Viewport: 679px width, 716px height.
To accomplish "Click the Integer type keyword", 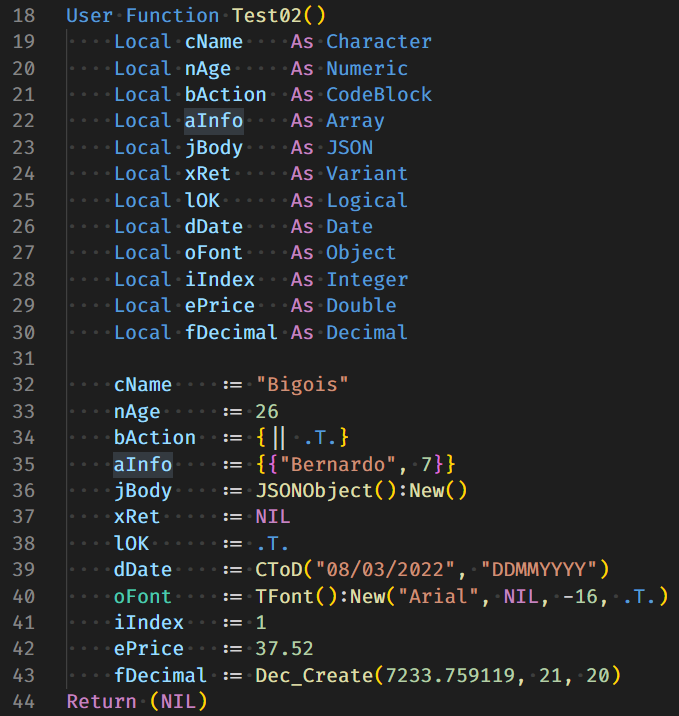I will 367,280.
